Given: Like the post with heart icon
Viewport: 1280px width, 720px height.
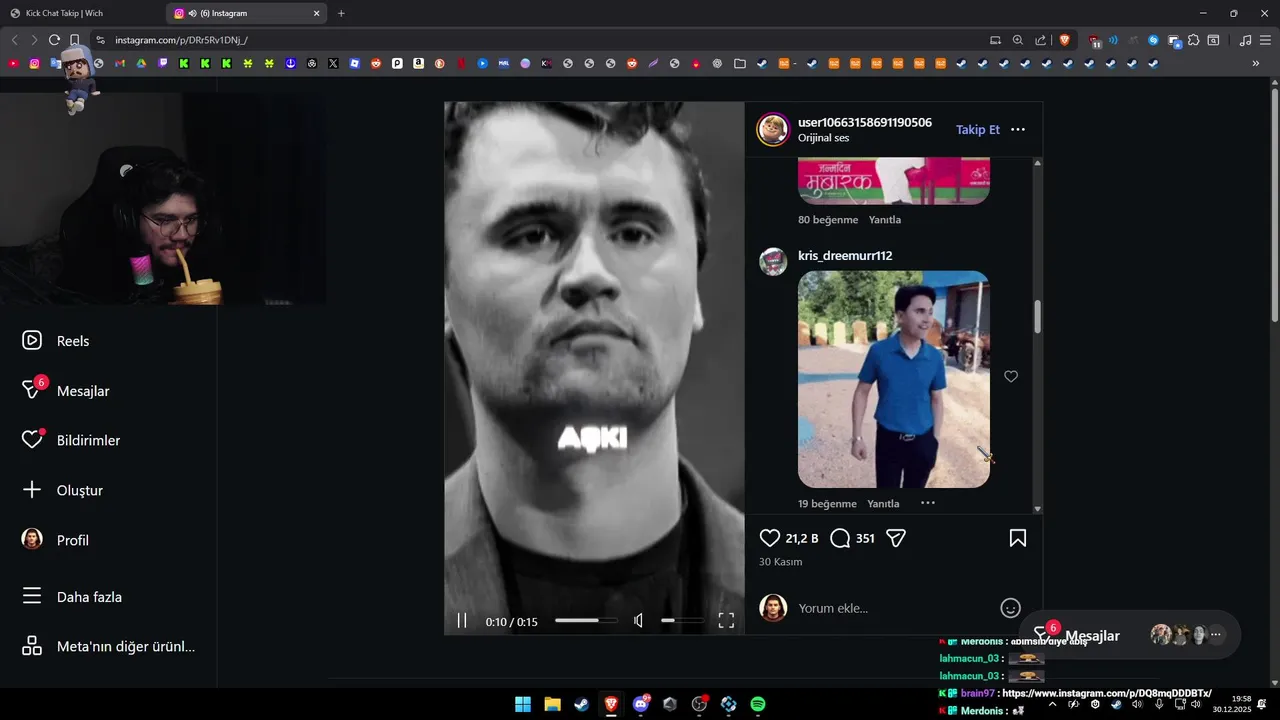Looking at the screenshot, I should click(x=770, y=538).
